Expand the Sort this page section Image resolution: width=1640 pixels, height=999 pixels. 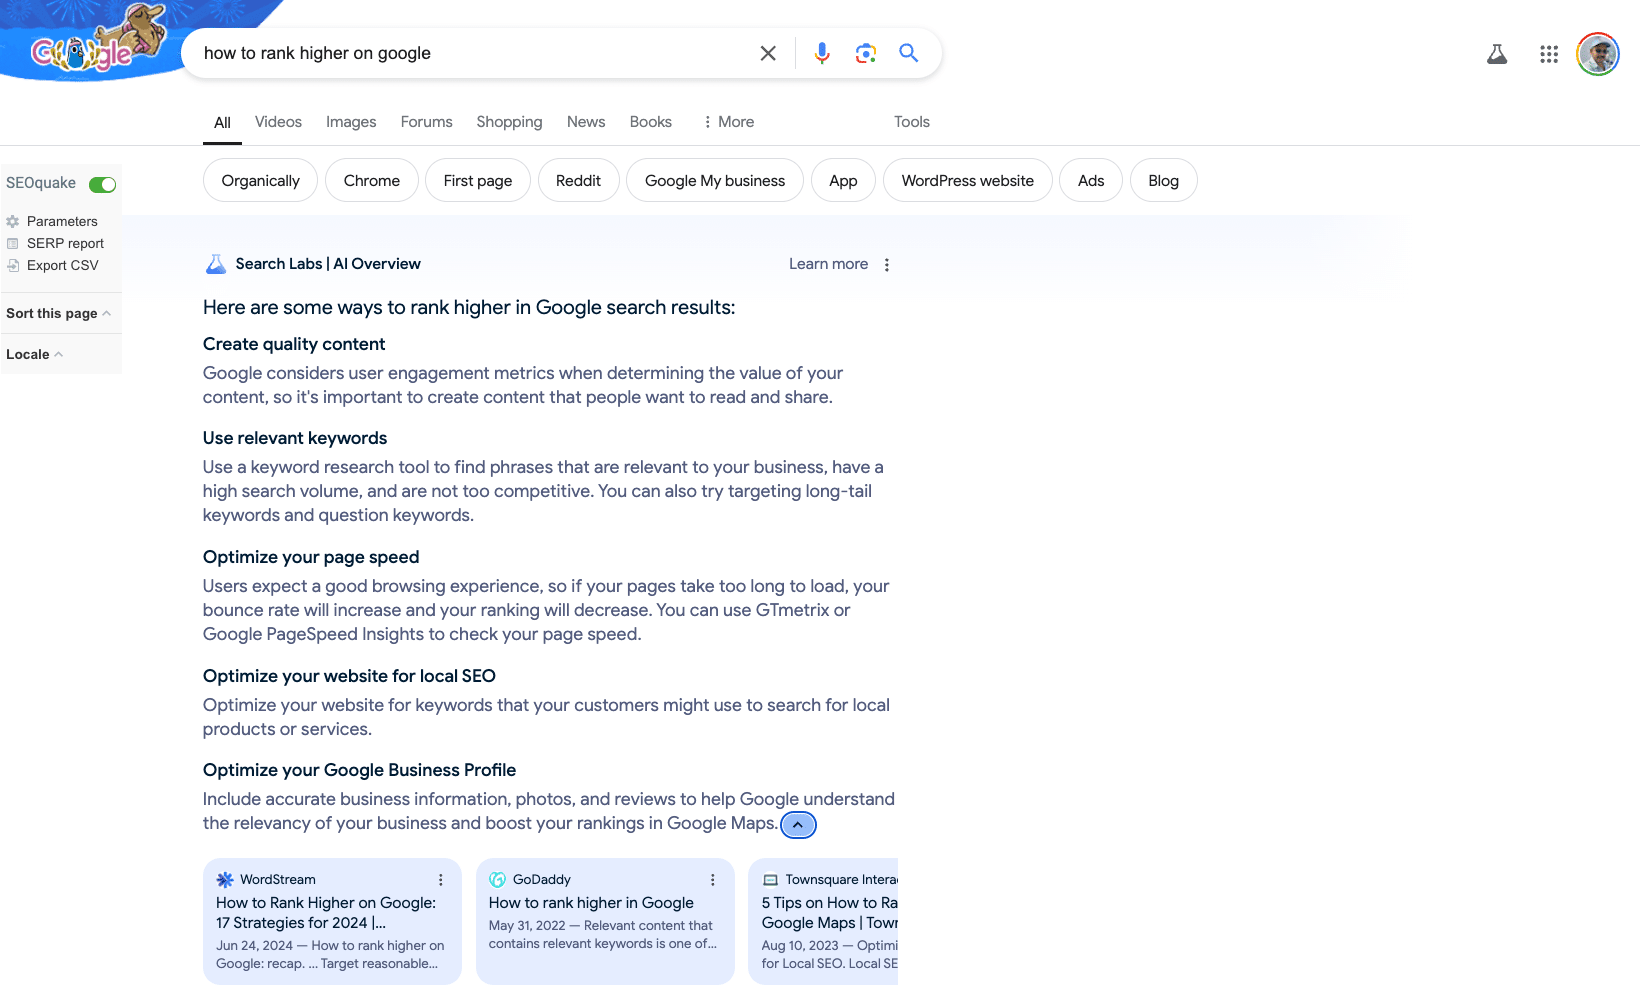(58, 313)
